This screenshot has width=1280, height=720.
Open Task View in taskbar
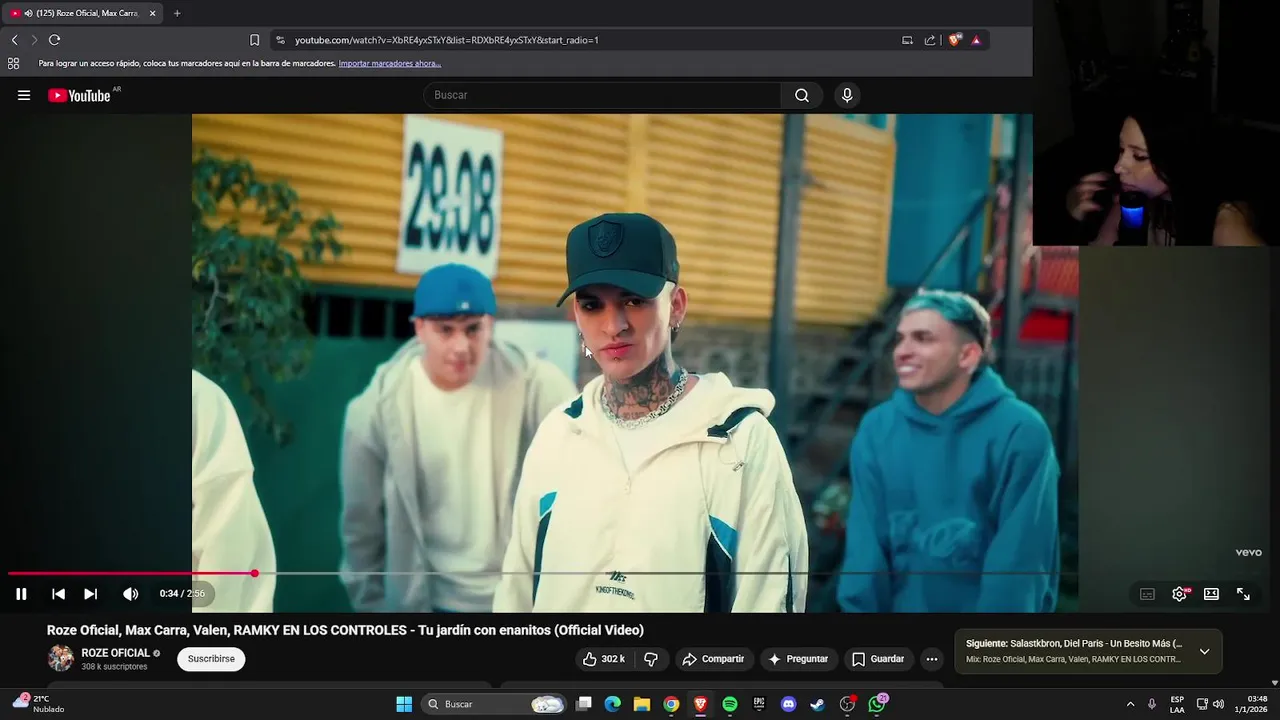point(584,704)
